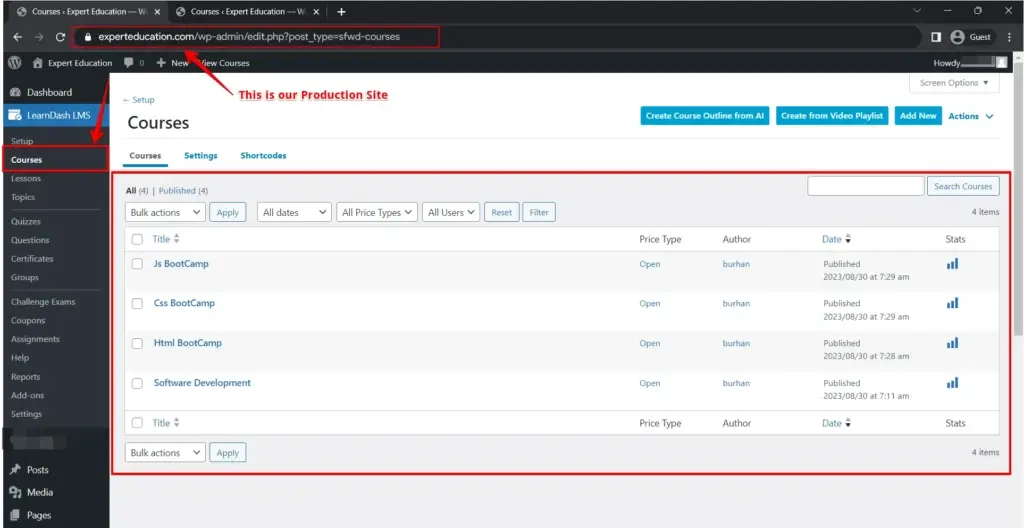
Task: Sort by Title using the header sort arrows
Action: [176, 239]
